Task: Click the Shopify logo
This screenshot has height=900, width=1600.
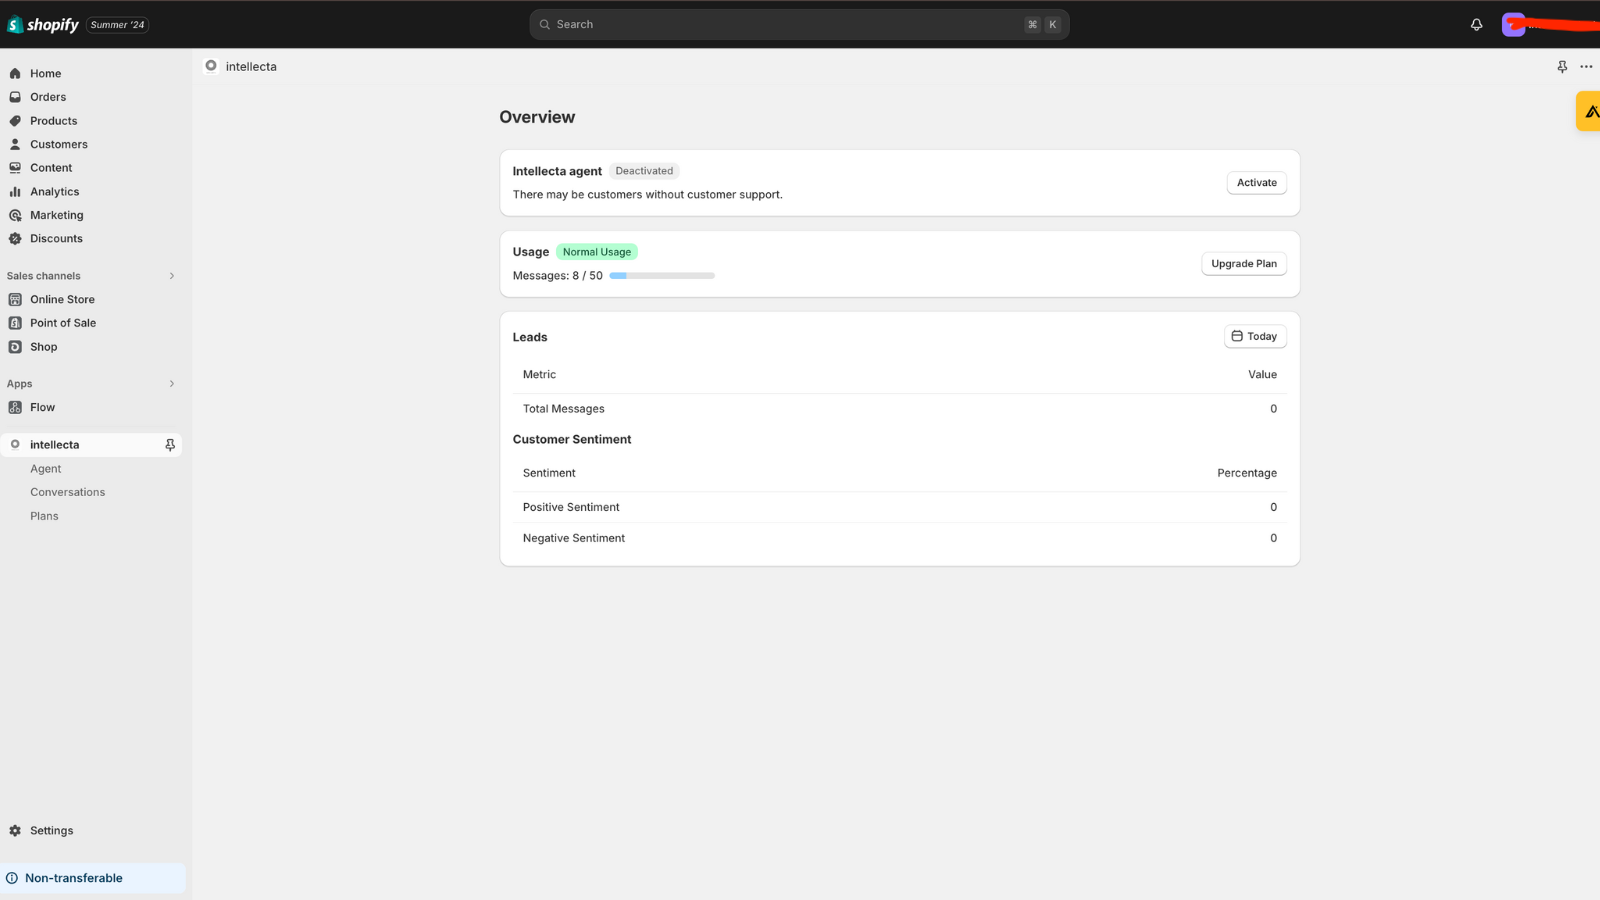Action: pos(43,24)
